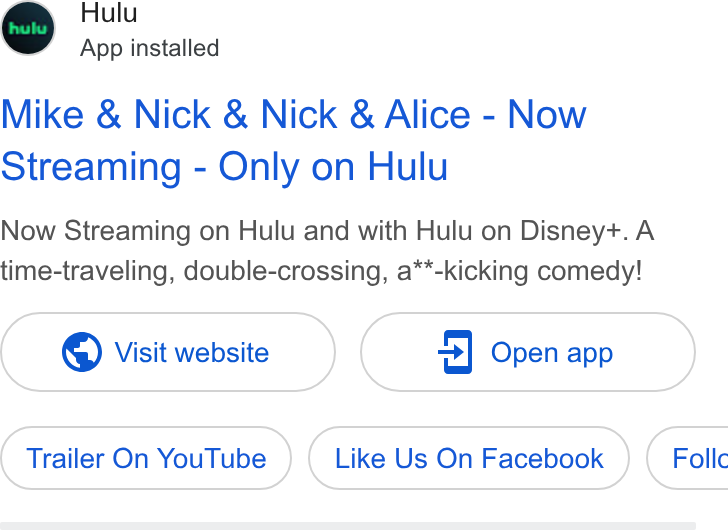Click 'Alice - Now' in the ad headline
The height and width of the screenshot is (530, 728).
(486, 114)
